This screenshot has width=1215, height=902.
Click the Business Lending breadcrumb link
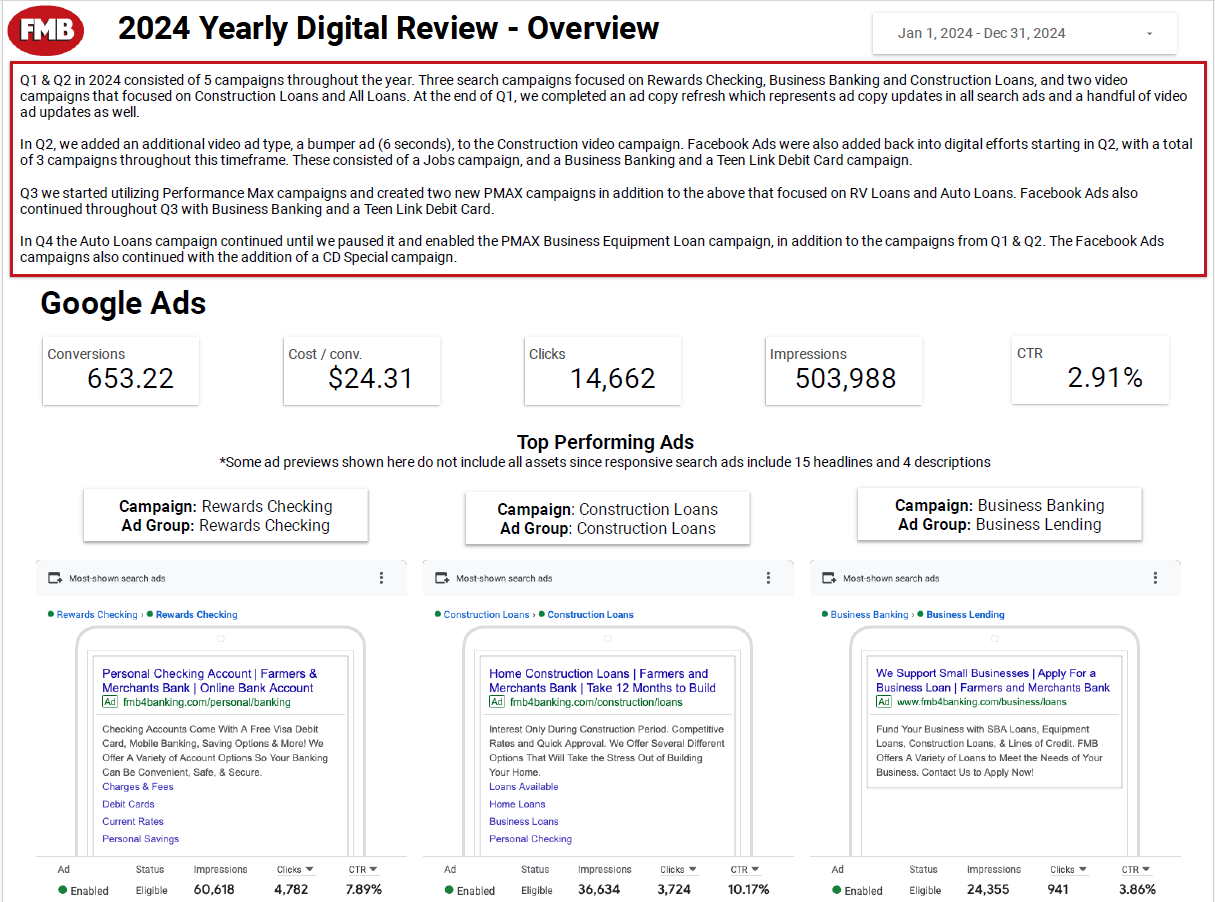pos(965,615)
